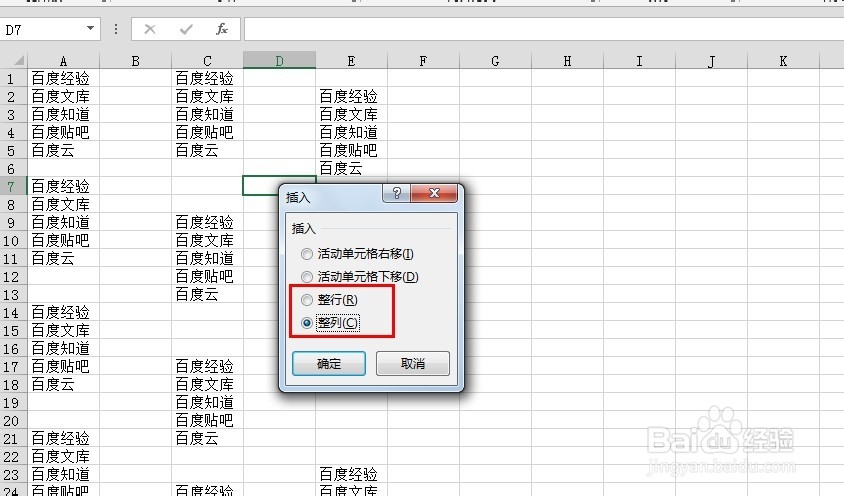
Task: Select column C header
Action: coord(208,61)
